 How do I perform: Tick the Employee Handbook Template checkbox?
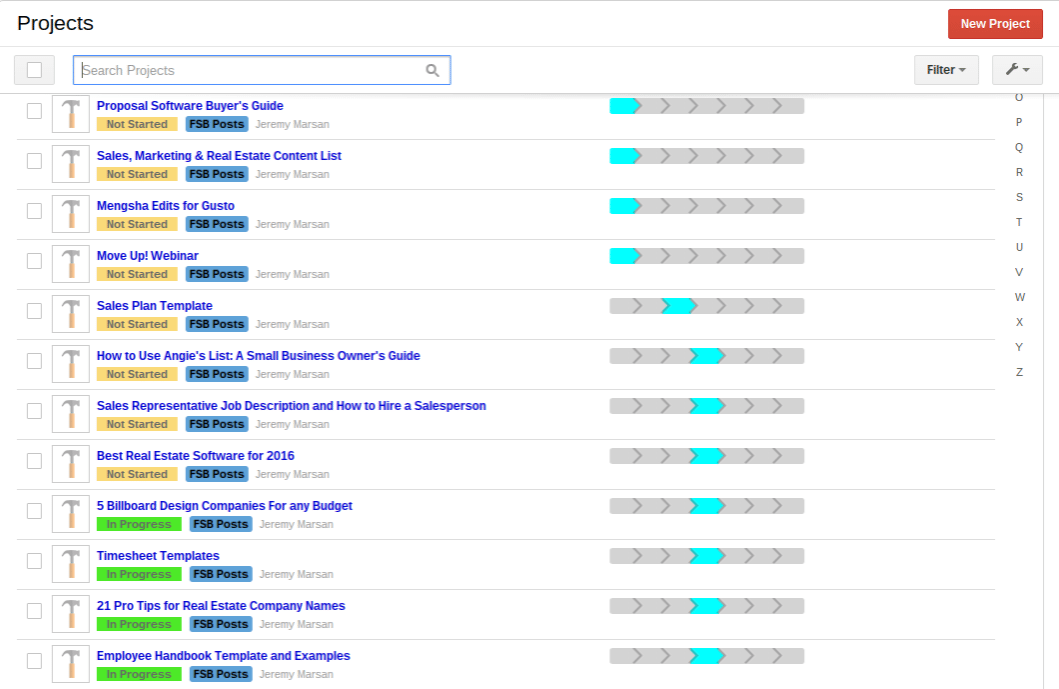click(x=34, y=661)
